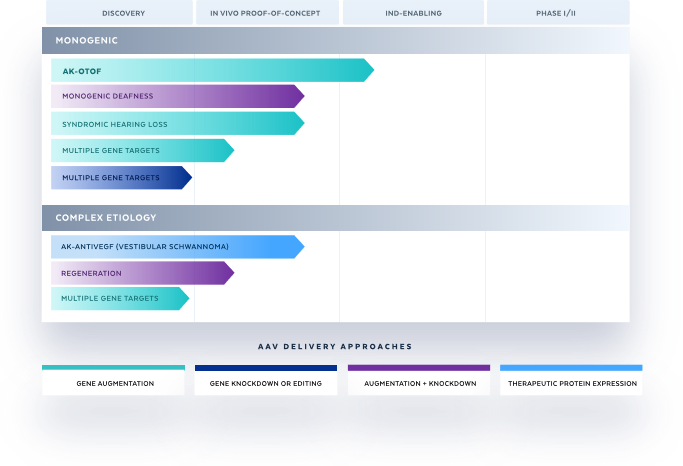Open the IND-Enabling stage column header
Image resolution: width=683 pixels, height=466 pixels.
click(413, 13)
